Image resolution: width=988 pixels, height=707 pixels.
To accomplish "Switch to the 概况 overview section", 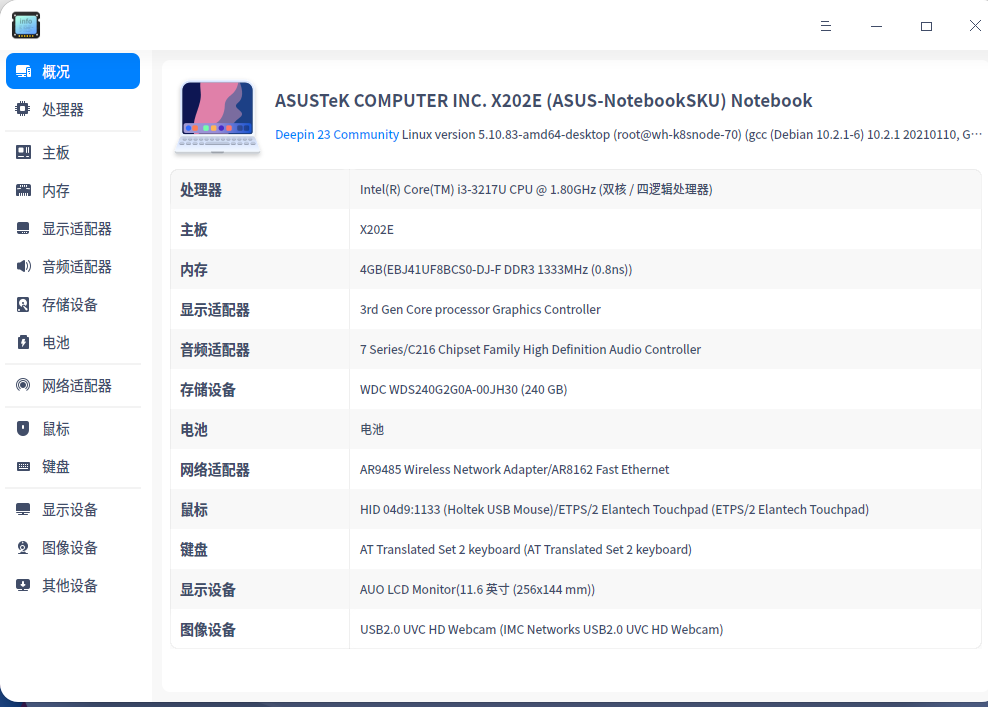I will [x=72, y=71].
